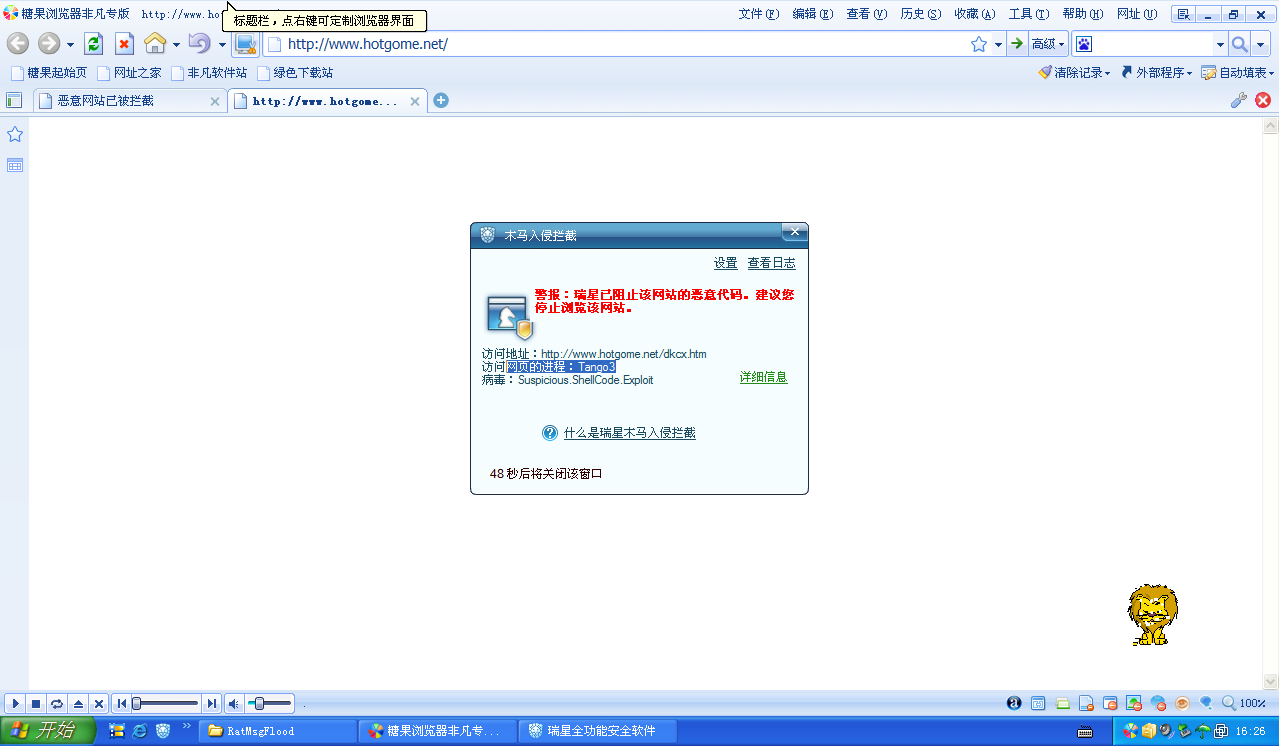Image resolution: width=1279 pixels, height=746 pixels.
Task: Open the 非凡软件站 bookmark
Action: 209,73
